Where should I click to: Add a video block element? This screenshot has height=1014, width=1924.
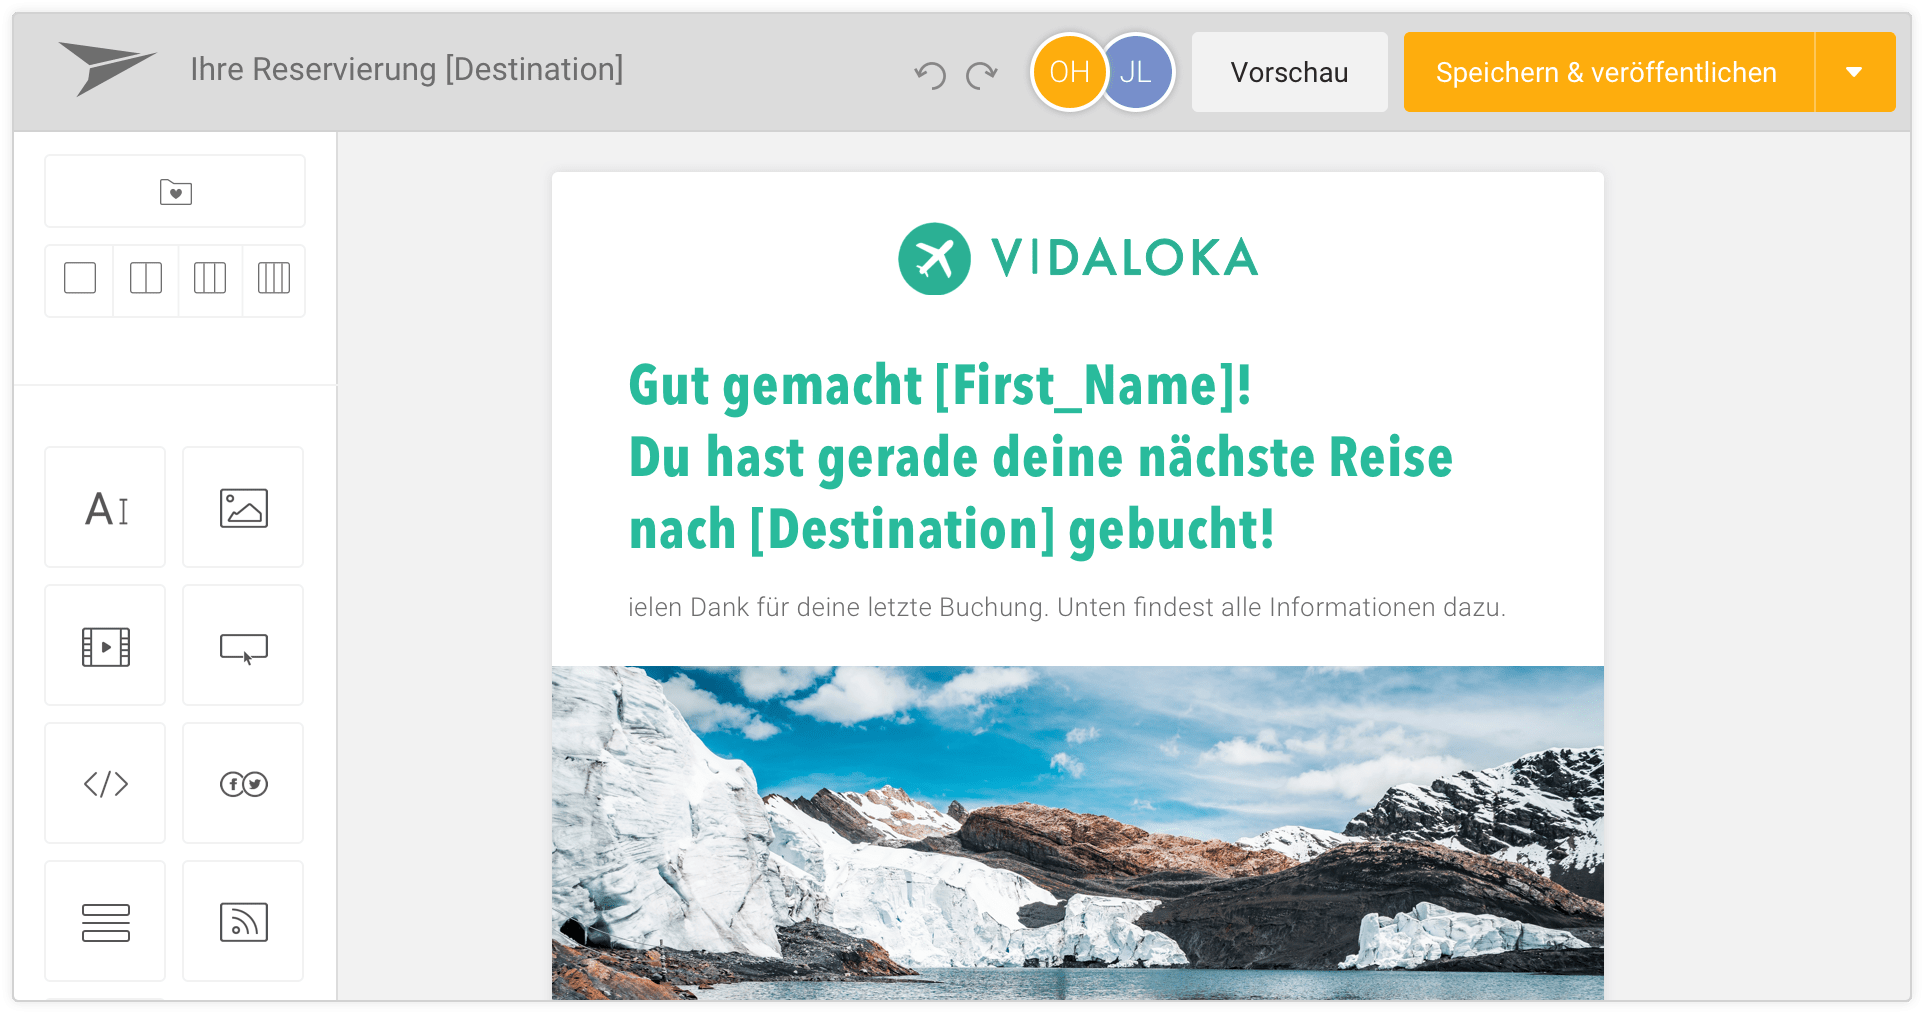point(105,645)
